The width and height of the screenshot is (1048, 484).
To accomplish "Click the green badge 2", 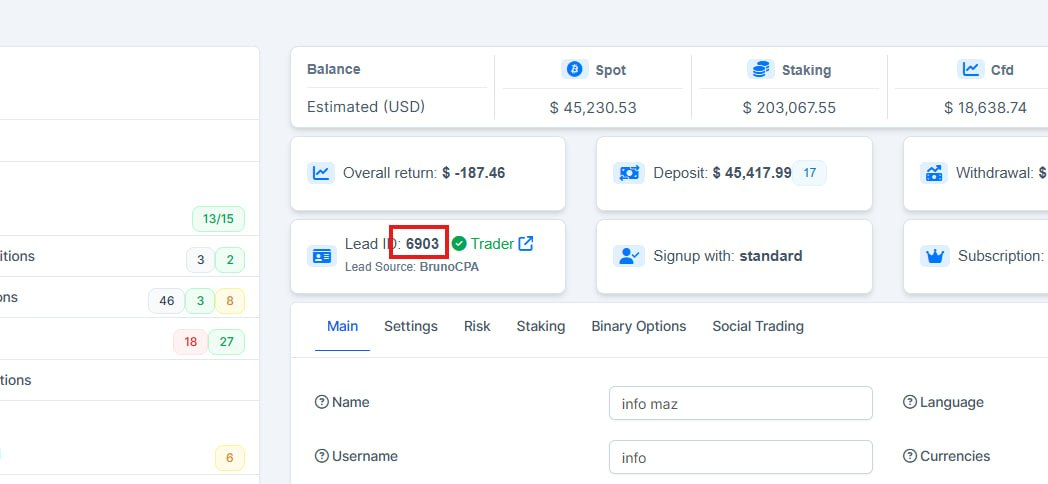I will click(x=230, y=260).
